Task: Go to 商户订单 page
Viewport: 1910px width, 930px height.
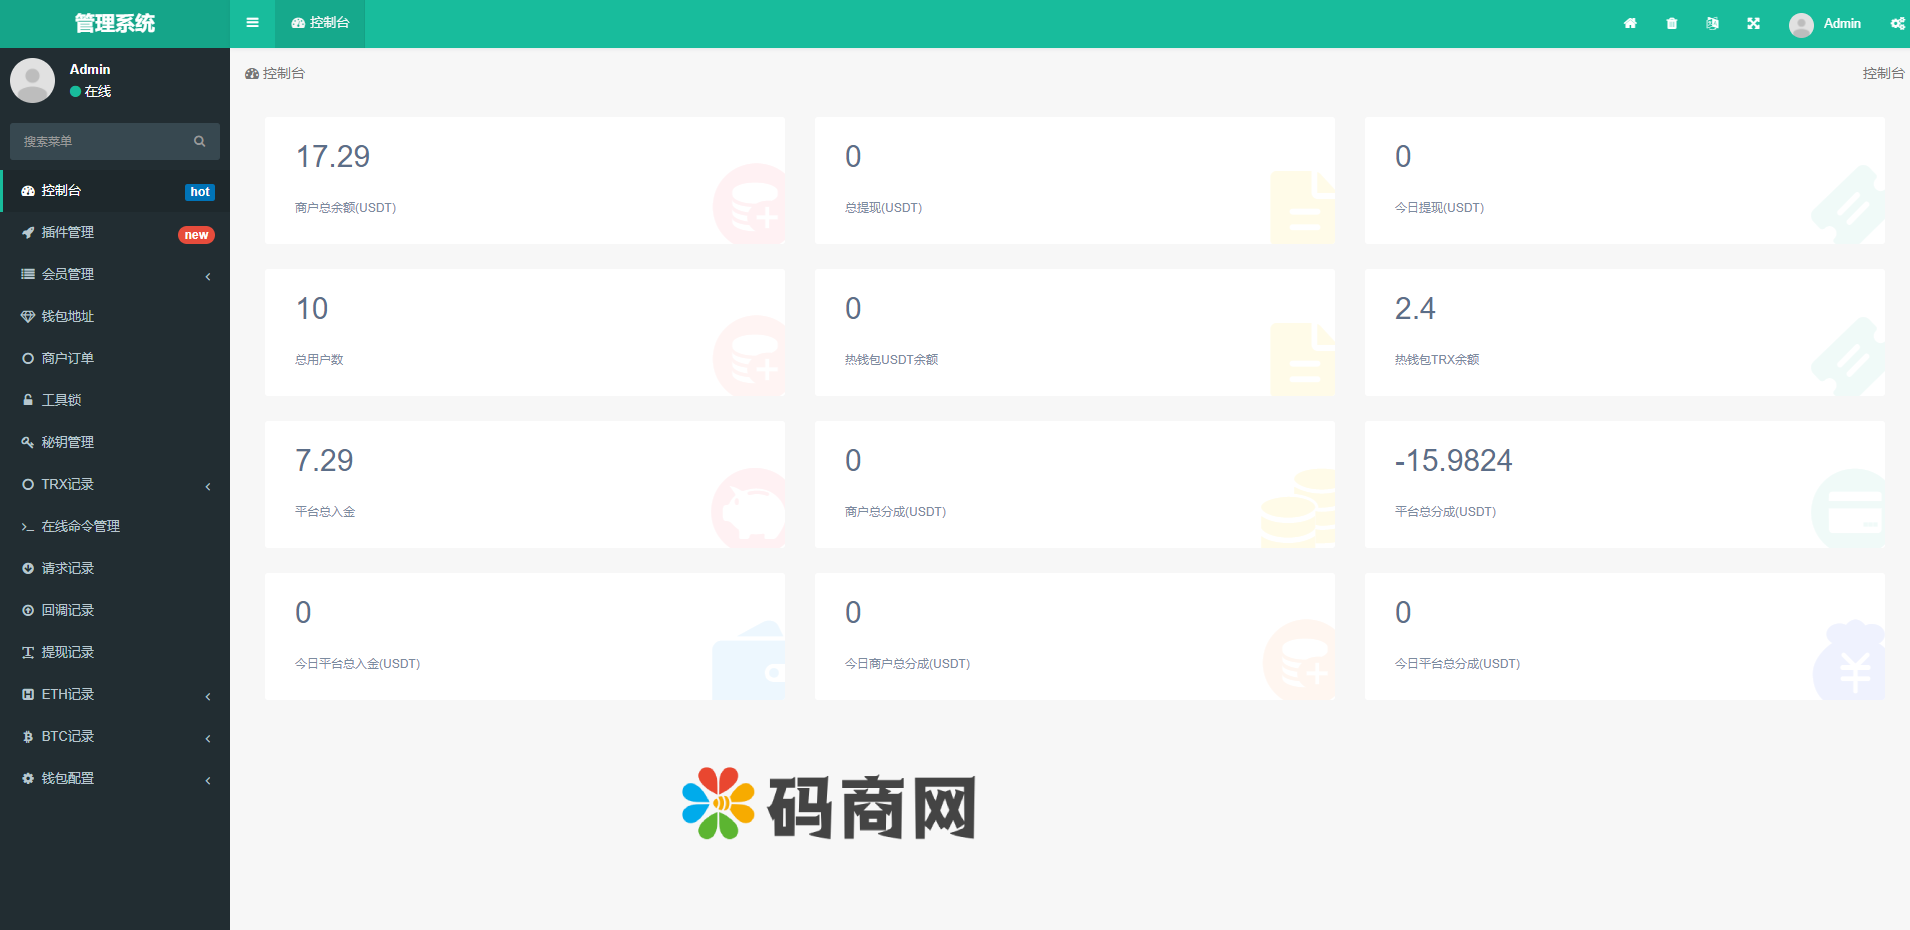Action: point(68,358)
